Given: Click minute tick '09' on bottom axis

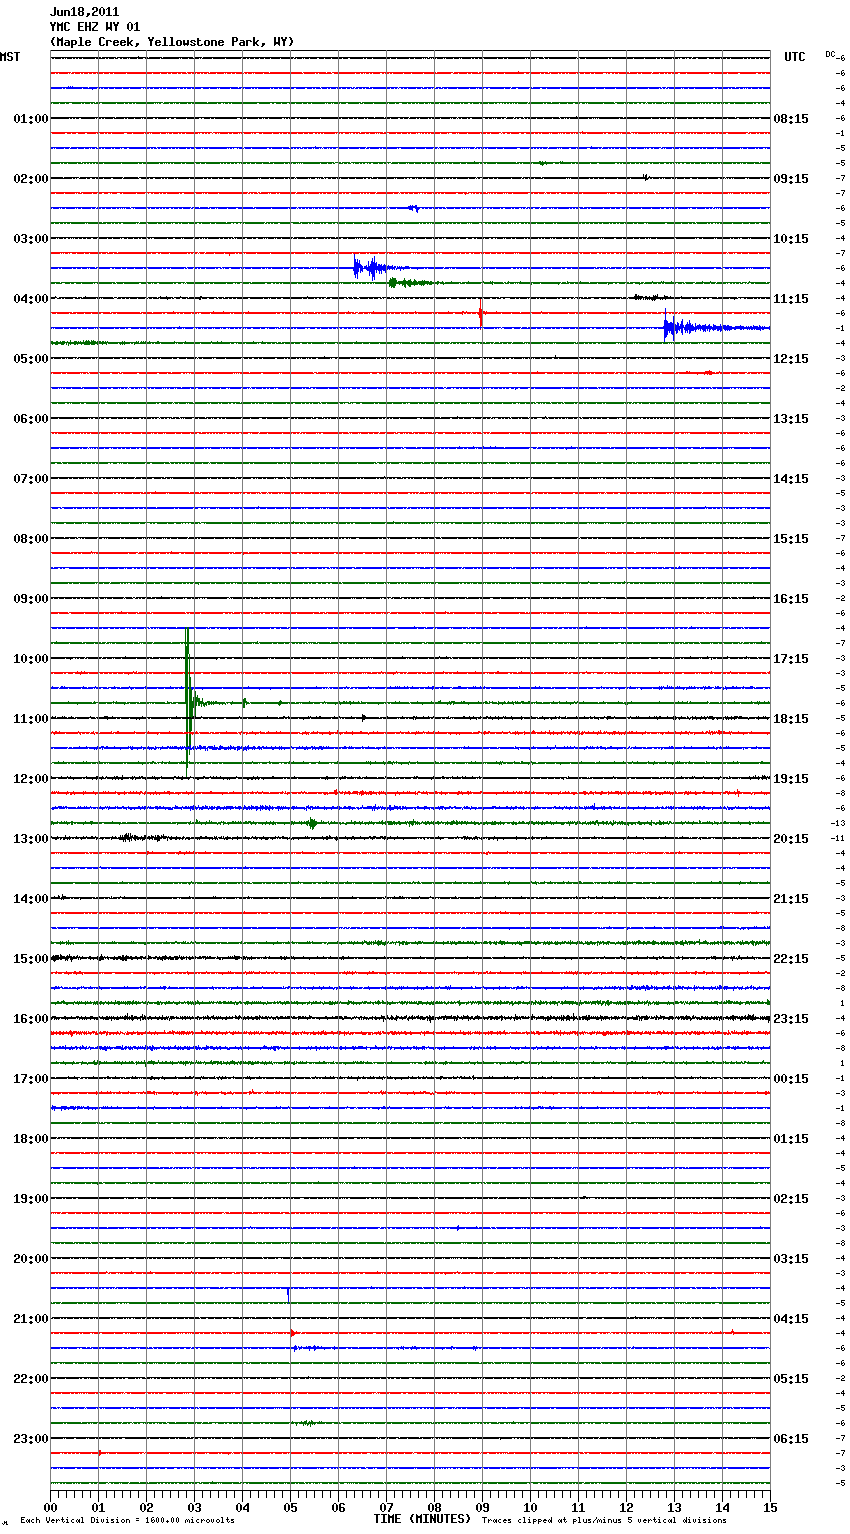Looking at the screenshot, I should pyautogui.click(x=482, y=1507).
